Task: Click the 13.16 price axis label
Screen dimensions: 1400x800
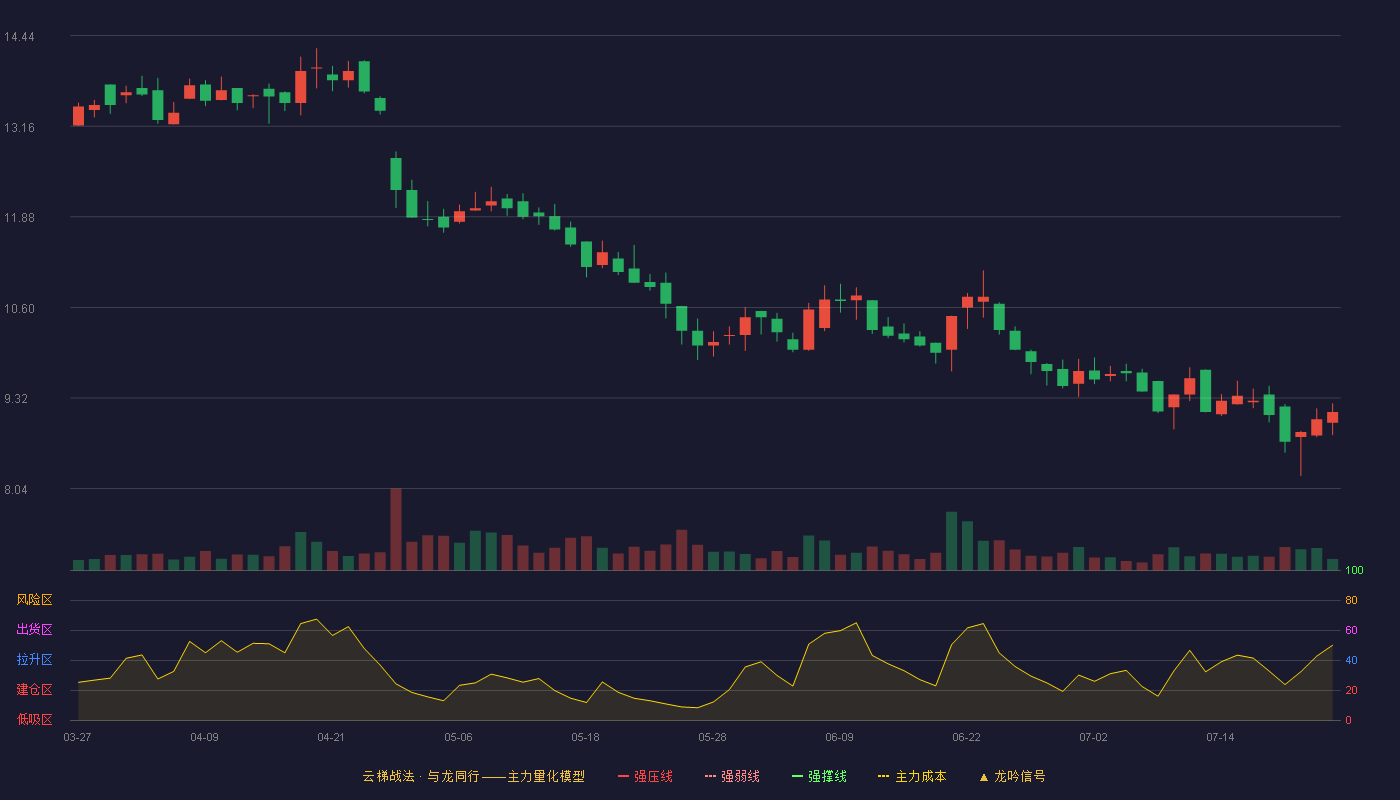Action: (x=19, y=128)
